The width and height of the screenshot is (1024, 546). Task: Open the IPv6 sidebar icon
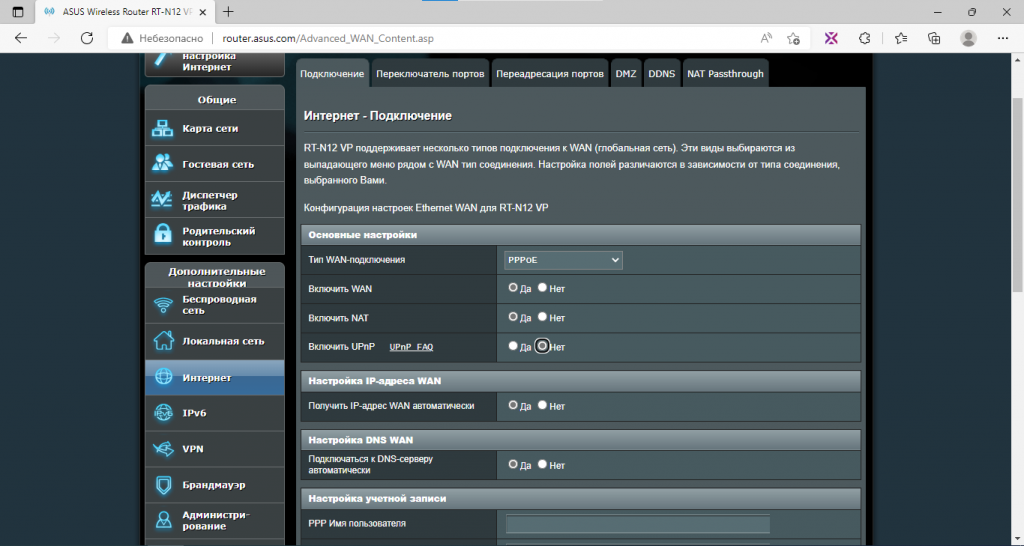[x=163, y=413]
